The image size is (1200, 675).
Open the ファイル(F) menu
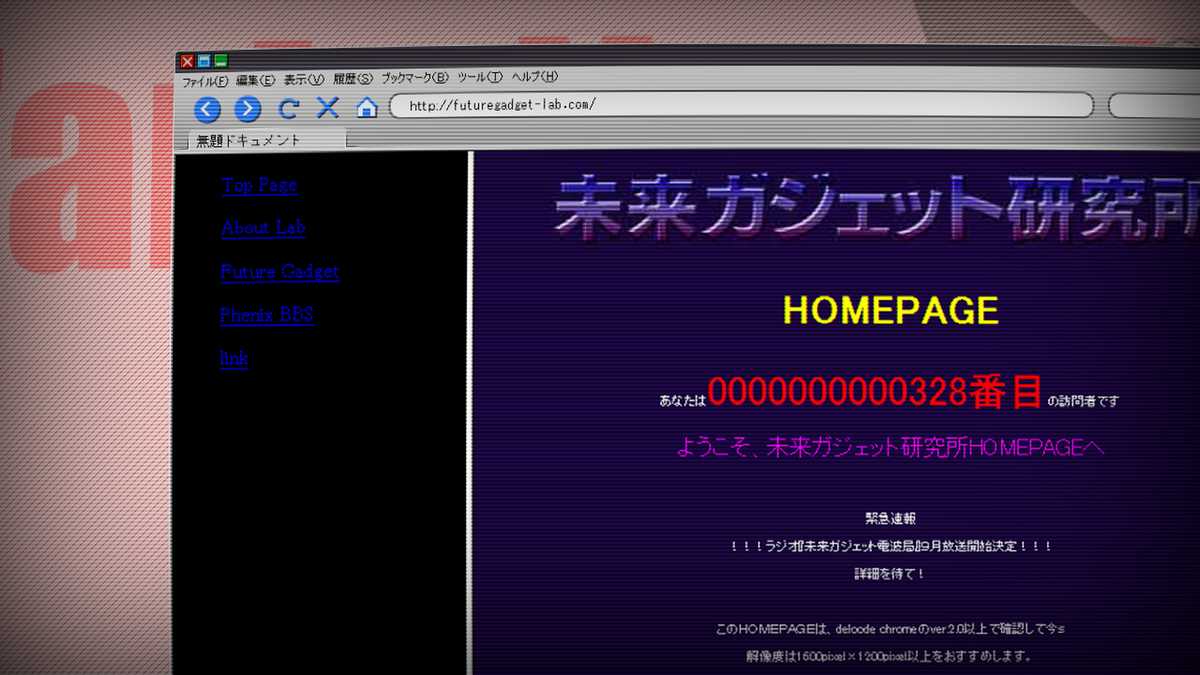[205, 80]
